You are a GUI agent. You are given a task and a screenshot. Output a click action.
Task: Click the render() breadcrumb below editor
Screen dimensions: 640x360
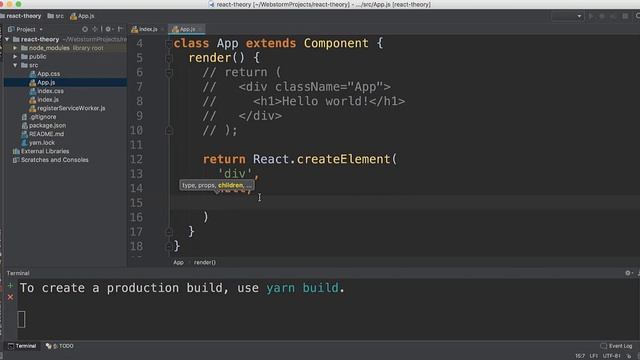click(204, 262)
